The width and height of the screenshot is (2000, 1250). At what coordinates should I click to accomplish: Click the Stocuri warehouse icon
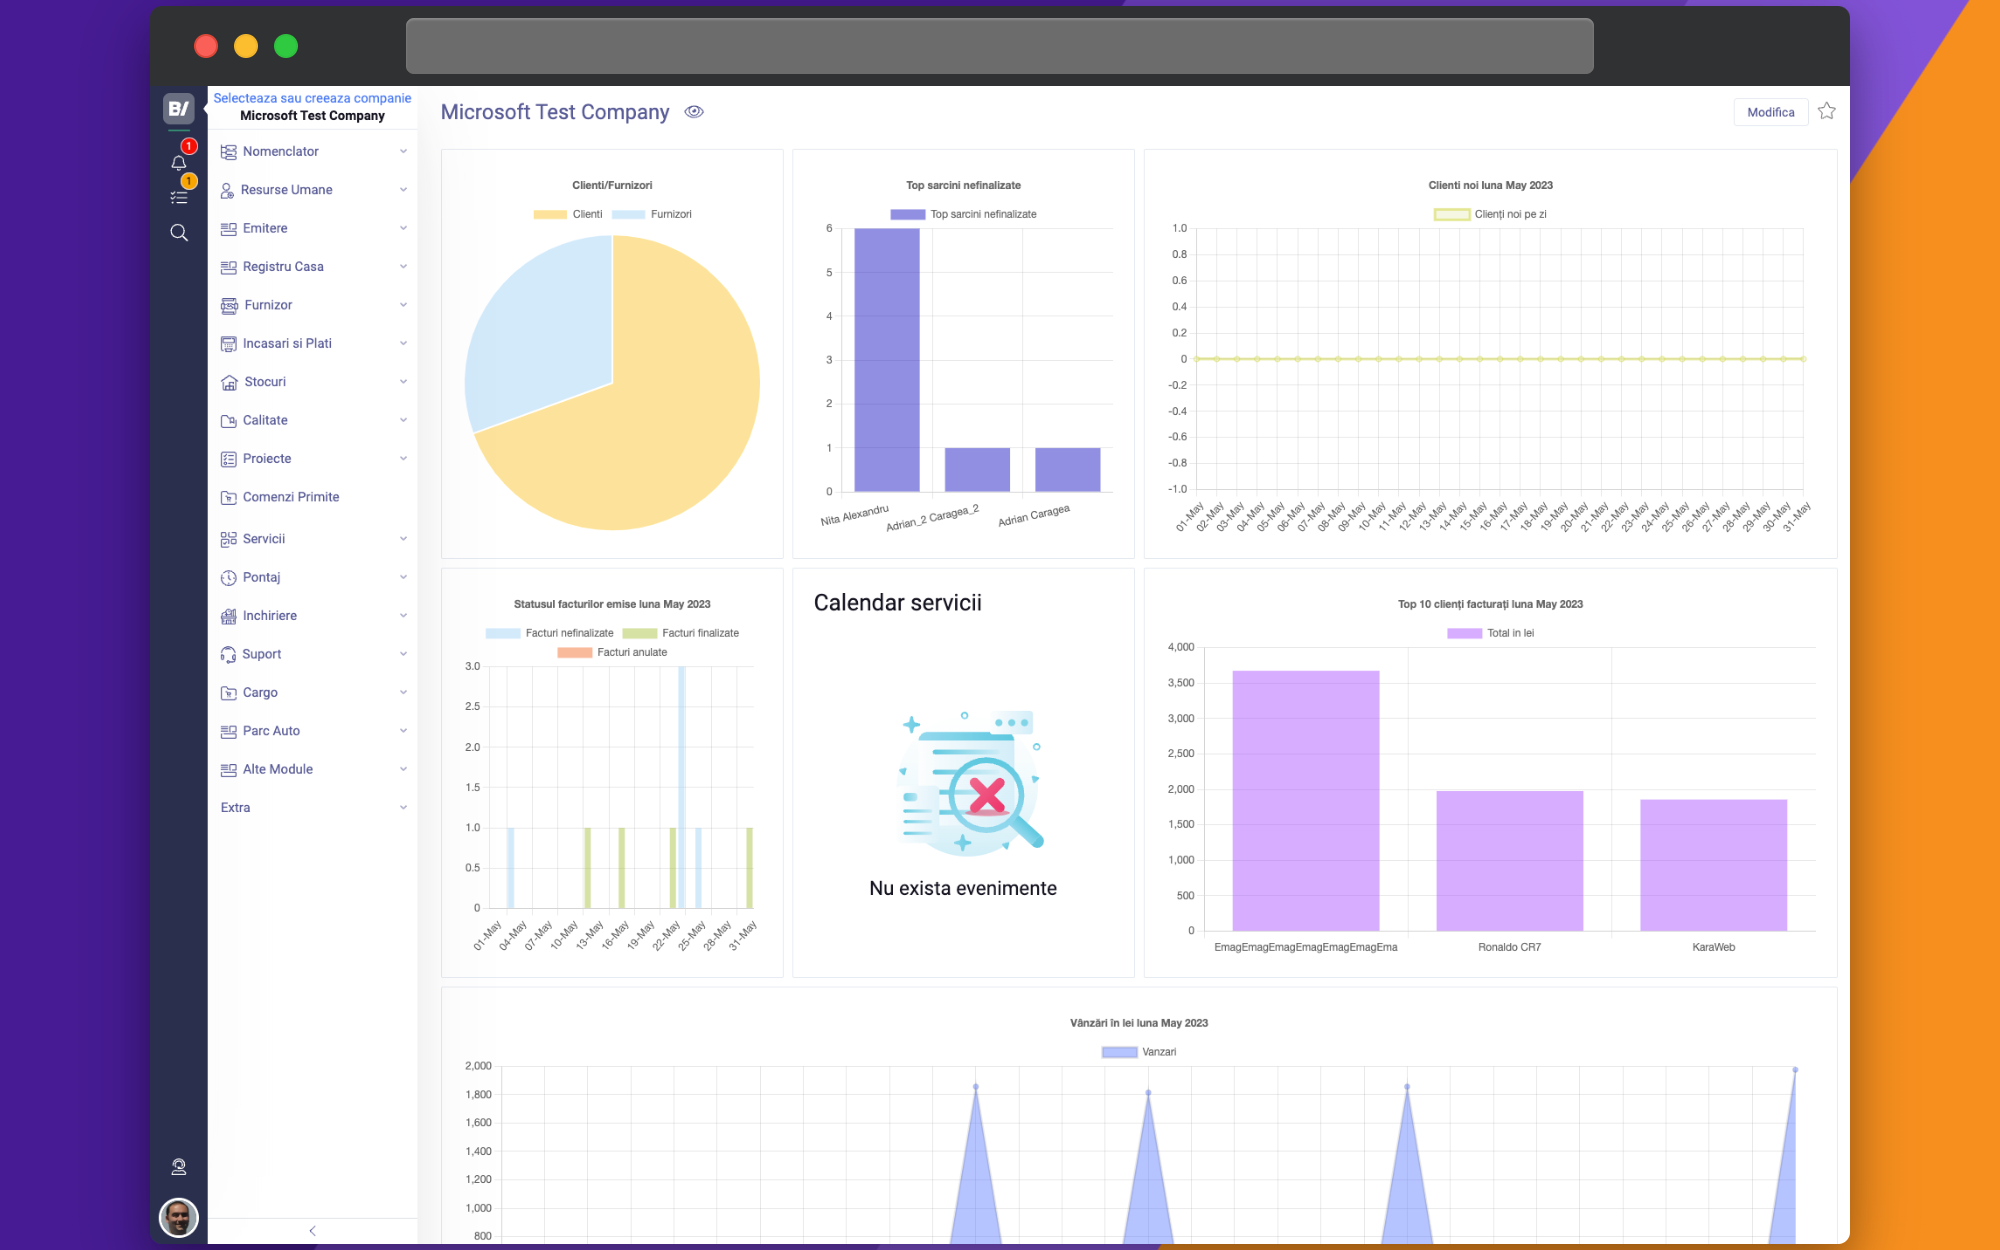[x=229, y=382]
